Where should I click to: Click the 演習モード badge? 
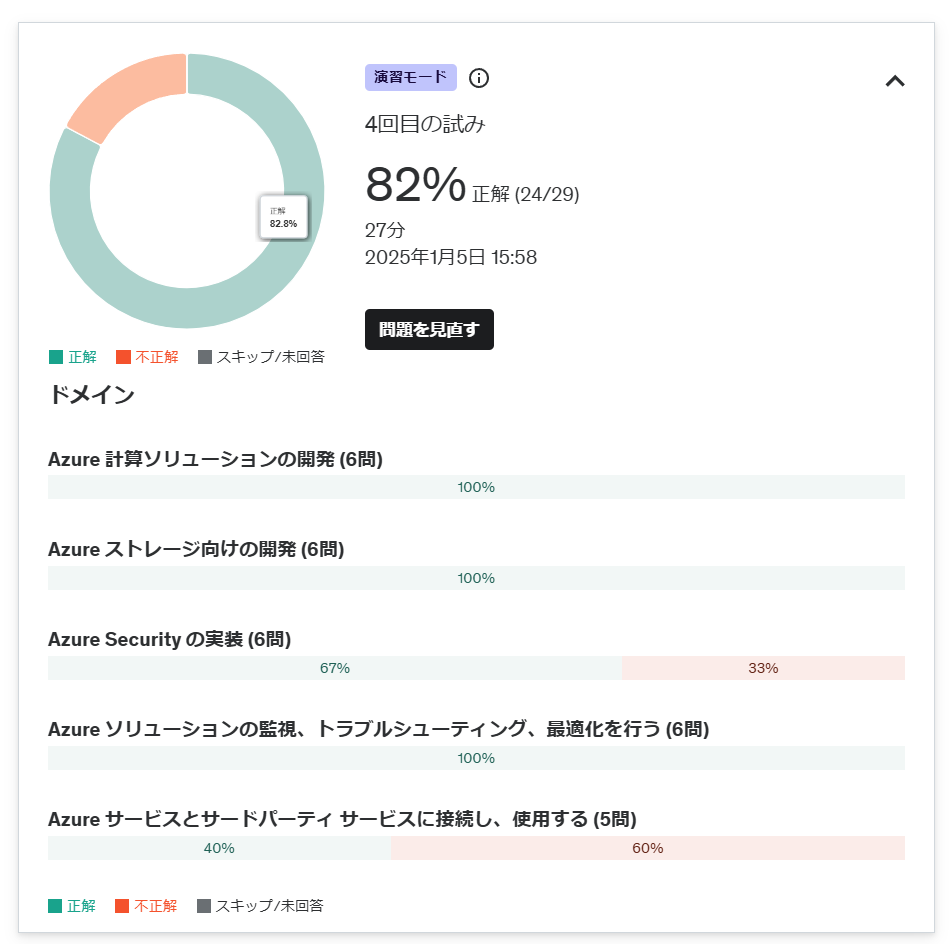[410, 78]
